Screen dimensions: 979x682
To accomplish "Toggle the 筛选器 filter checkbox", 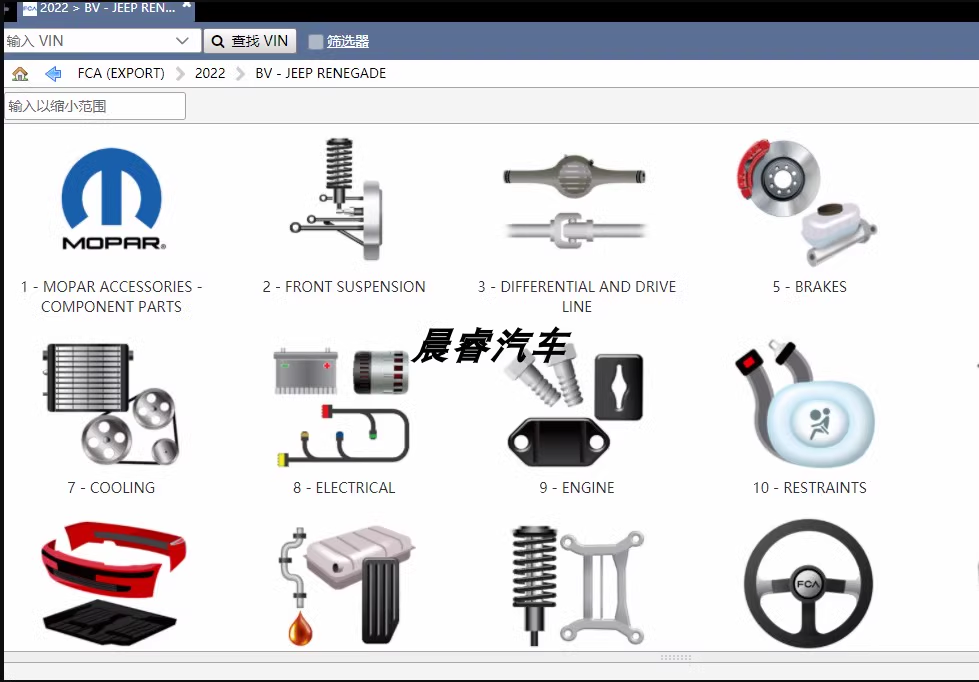I will click(316, 41).
